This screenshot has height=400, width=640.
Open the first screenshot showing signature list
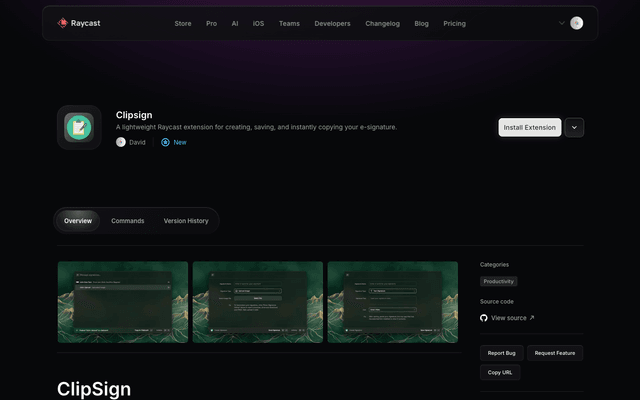123,302
